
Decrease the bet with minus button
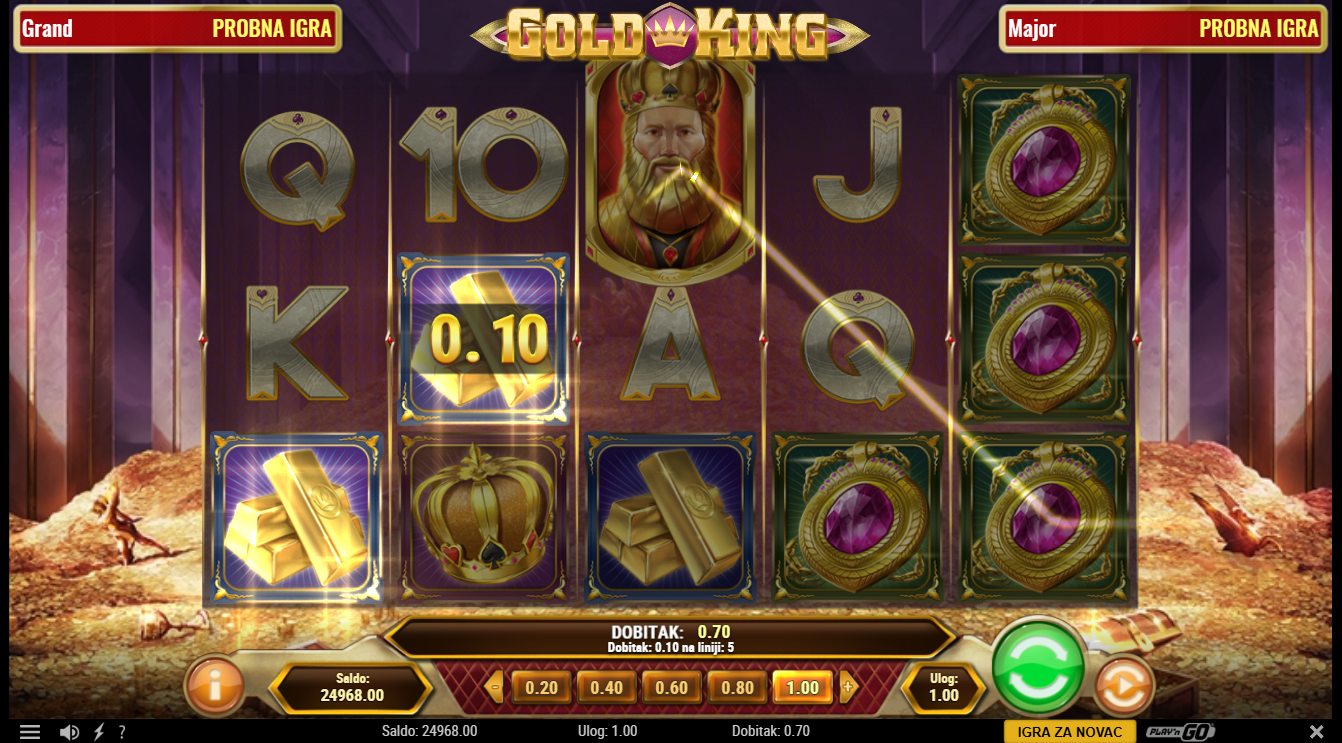494,687
